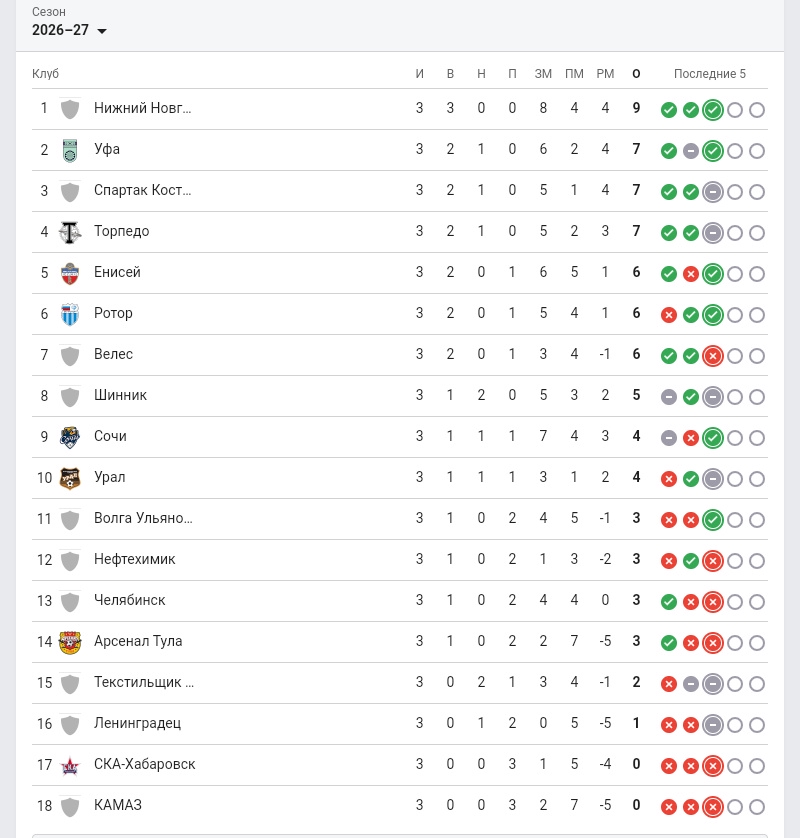Click the О points column header
800x838 pixels.
[x=636, y=74]
